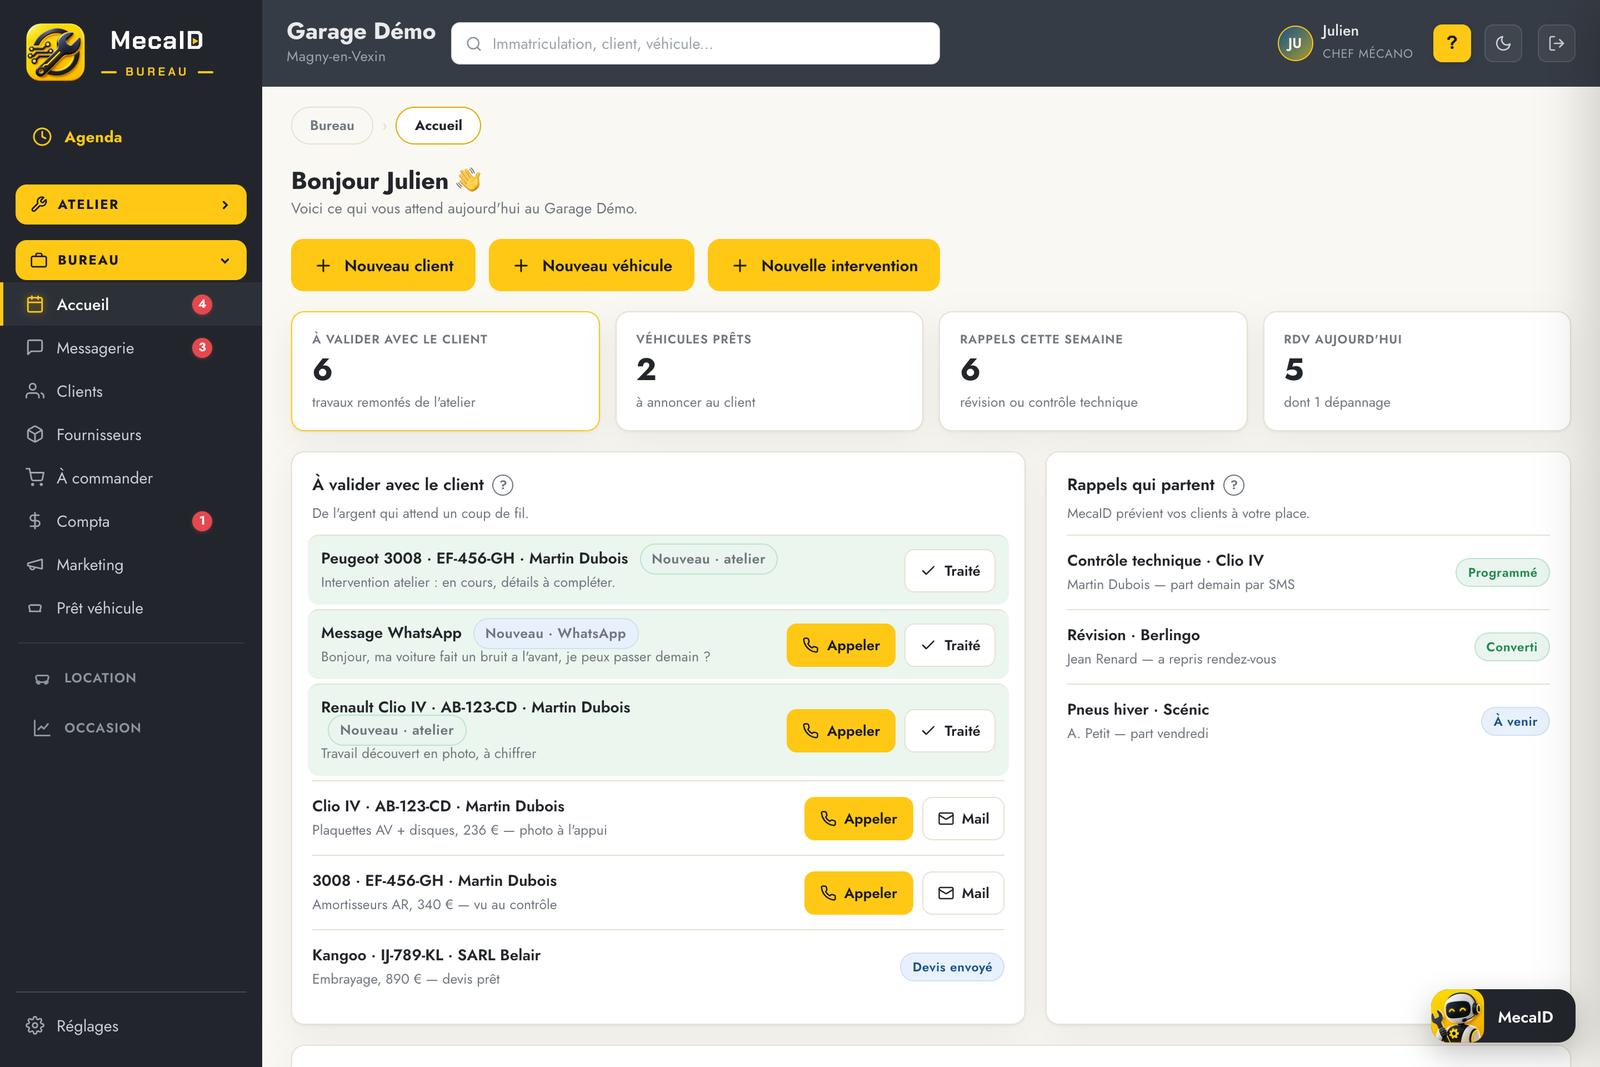Viewport: 1600px width, 1067px height.
Task: Select the Véhicules prêts stat card
Action: click(769, 371)
